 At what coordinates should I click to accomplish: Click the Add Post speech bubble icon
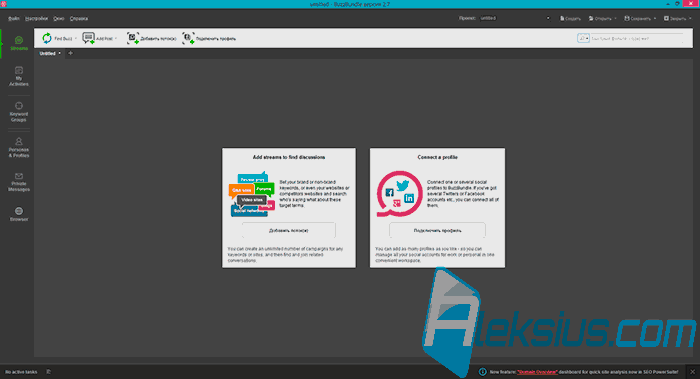pyautogui.click(x=88, y=38)
